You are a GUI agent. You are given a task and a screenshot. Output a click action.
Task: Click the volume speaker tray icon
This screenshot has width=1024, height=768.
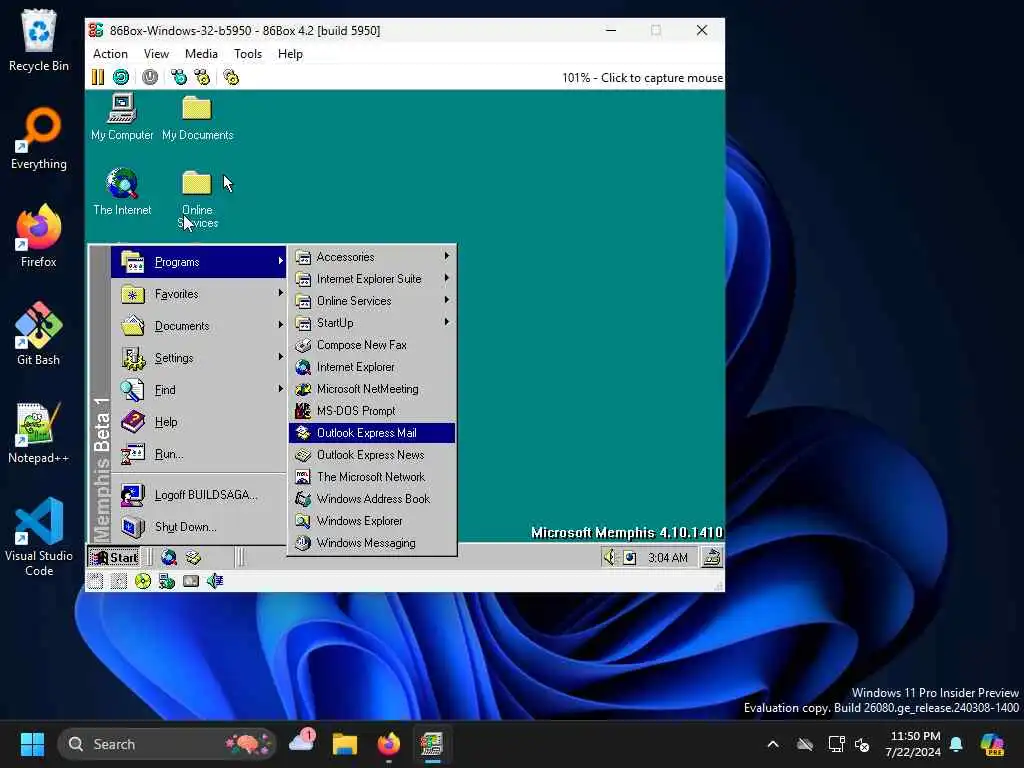(x=609, y=557)
